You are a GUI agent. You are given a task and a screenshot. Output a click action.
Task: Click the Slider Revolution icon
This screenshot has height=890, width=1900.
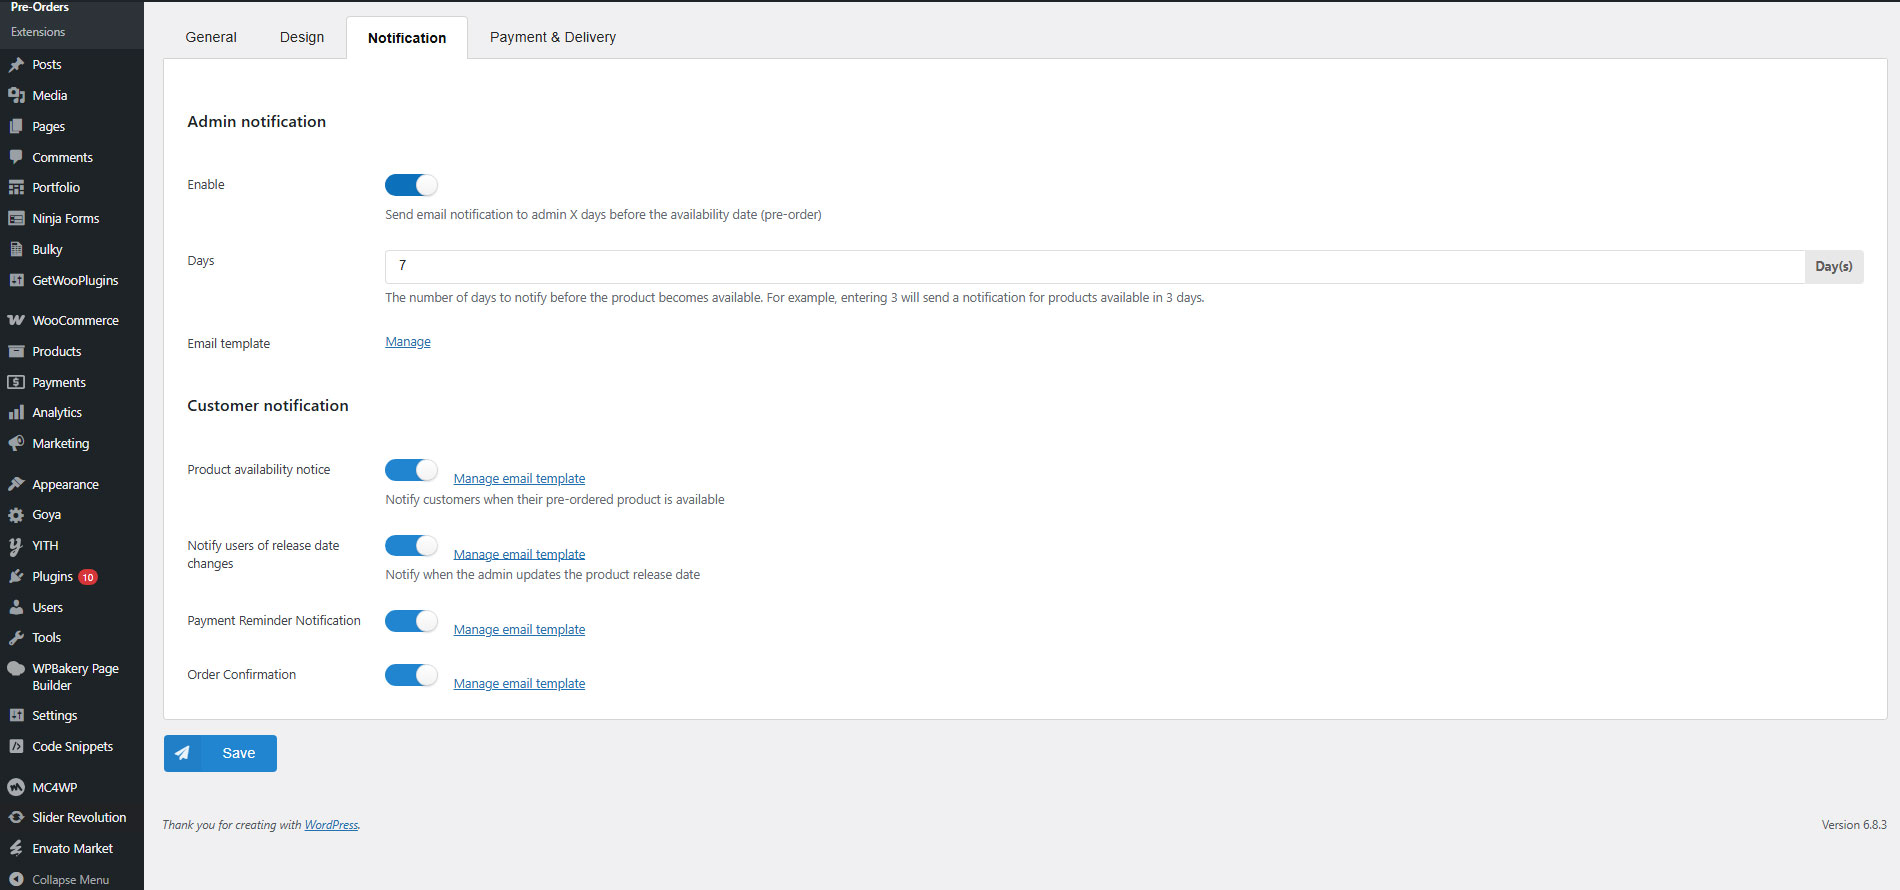(16, 817)
